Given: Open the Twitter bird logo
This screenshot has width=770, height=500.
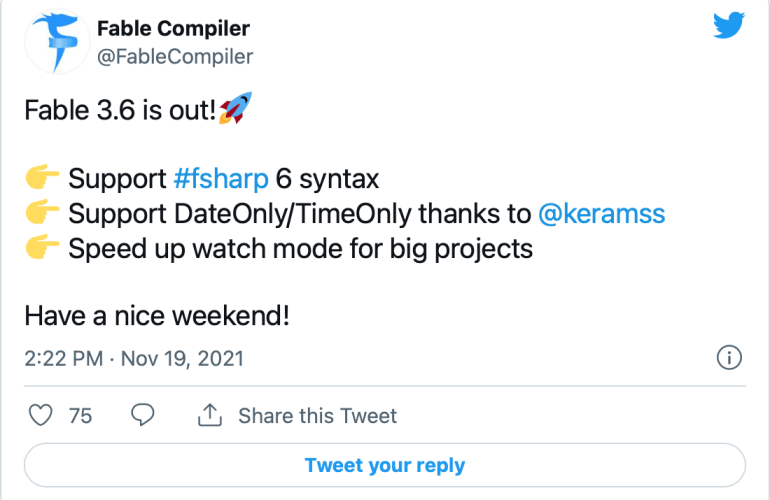Looking at the screenshot, I should click(729, 27).
